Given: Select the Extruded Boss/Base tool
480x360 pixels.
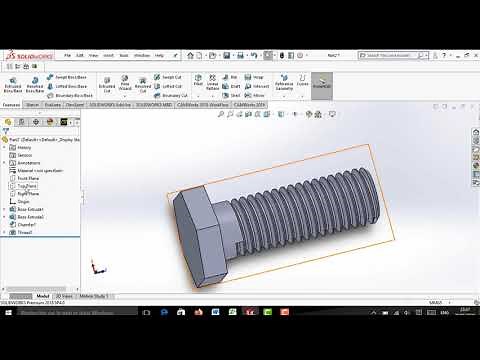Looking at the screenshot, I should point(13,85).
